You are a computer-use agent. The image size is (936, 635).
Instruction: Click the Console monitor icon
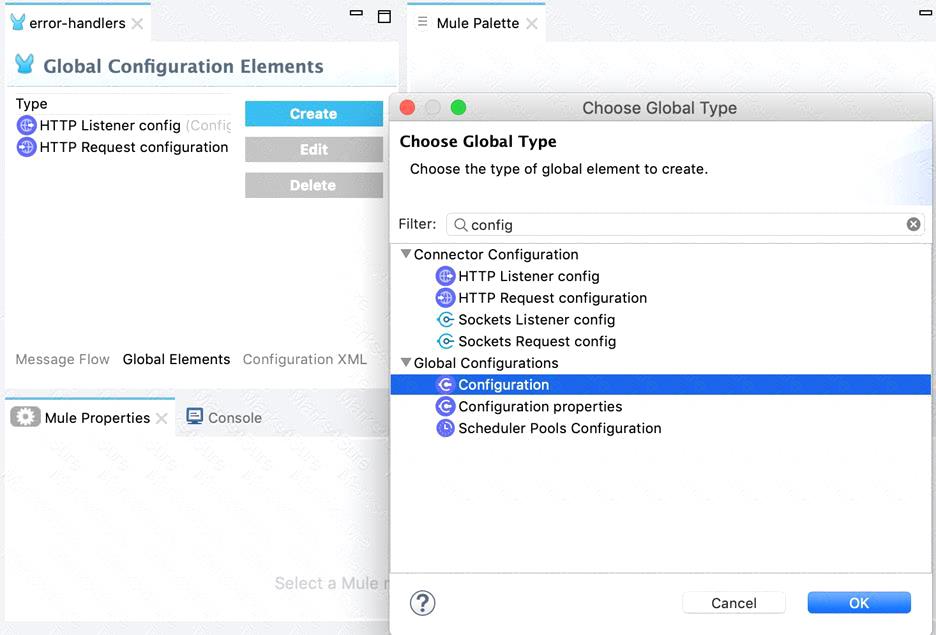tap(195, 417)
